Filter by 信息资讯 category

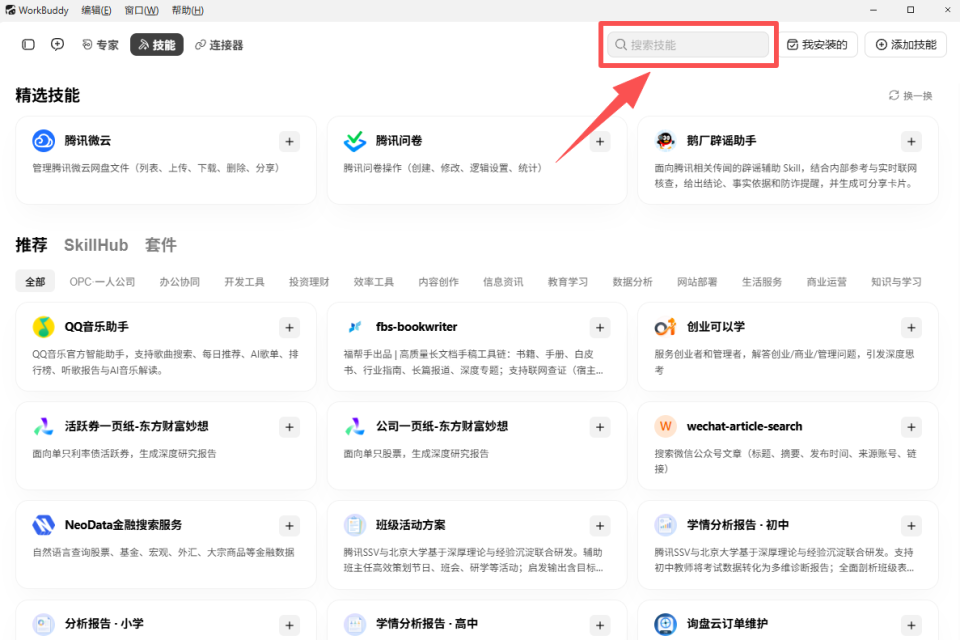[x=503, y=282]
